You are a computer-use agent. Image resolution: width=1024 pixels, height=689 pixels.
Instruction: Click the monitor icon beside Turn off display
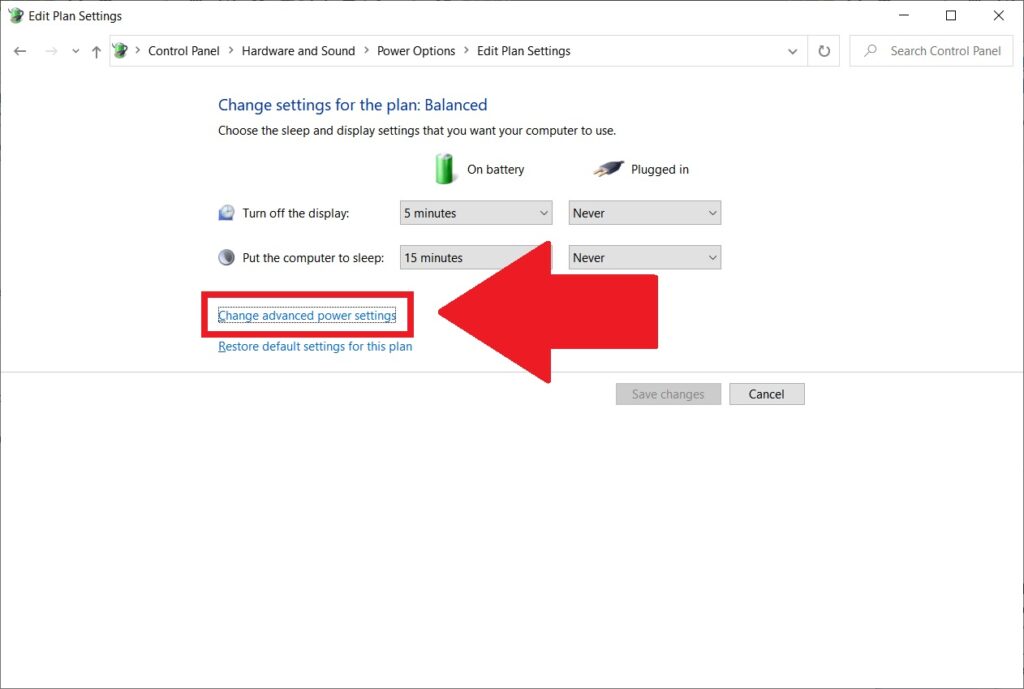point(227,213)
